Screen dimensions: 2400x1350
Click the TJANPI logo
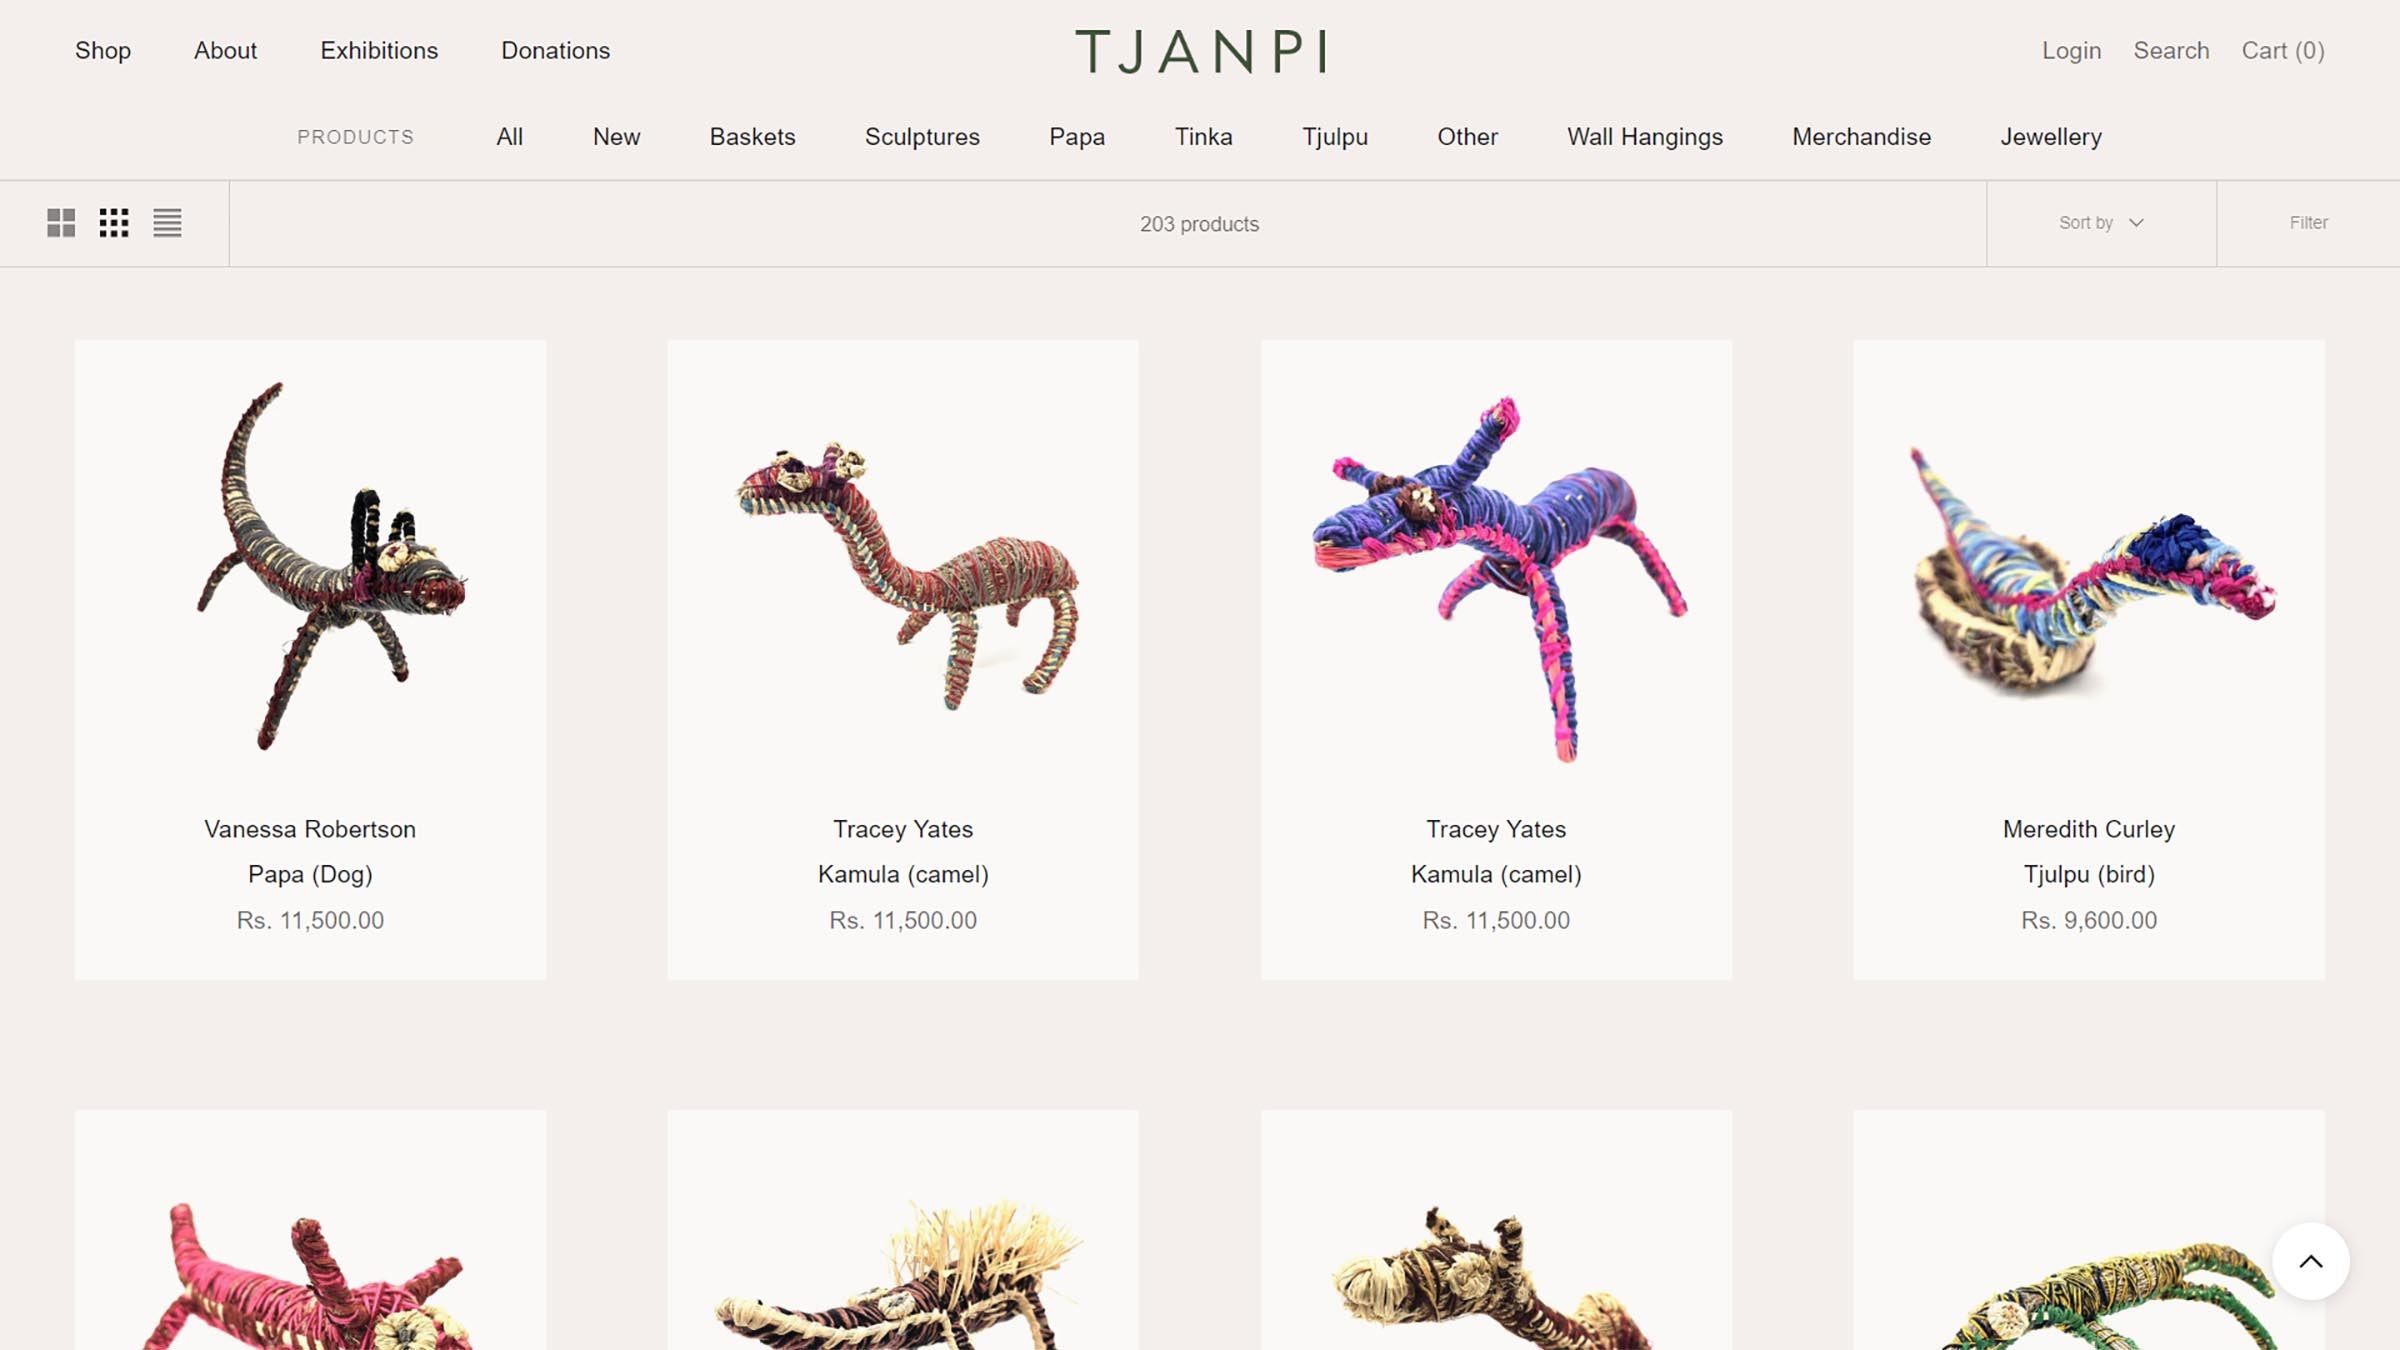click(x=1200, y=51)
